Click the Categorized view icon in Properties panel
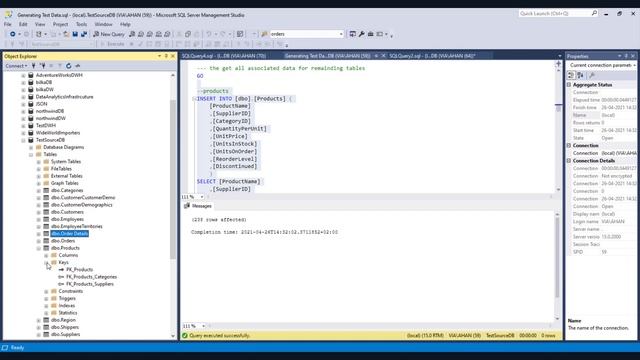The height and width of the screenshot is (360, 640). [x=571, y=75]
